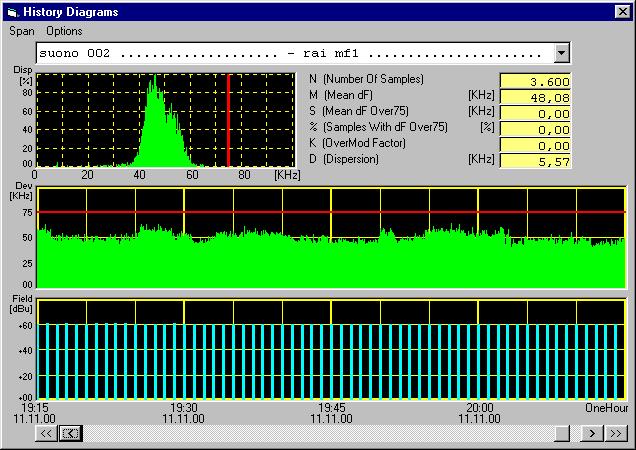
Task: Open the Options menu
Action: tap(64, 31)
